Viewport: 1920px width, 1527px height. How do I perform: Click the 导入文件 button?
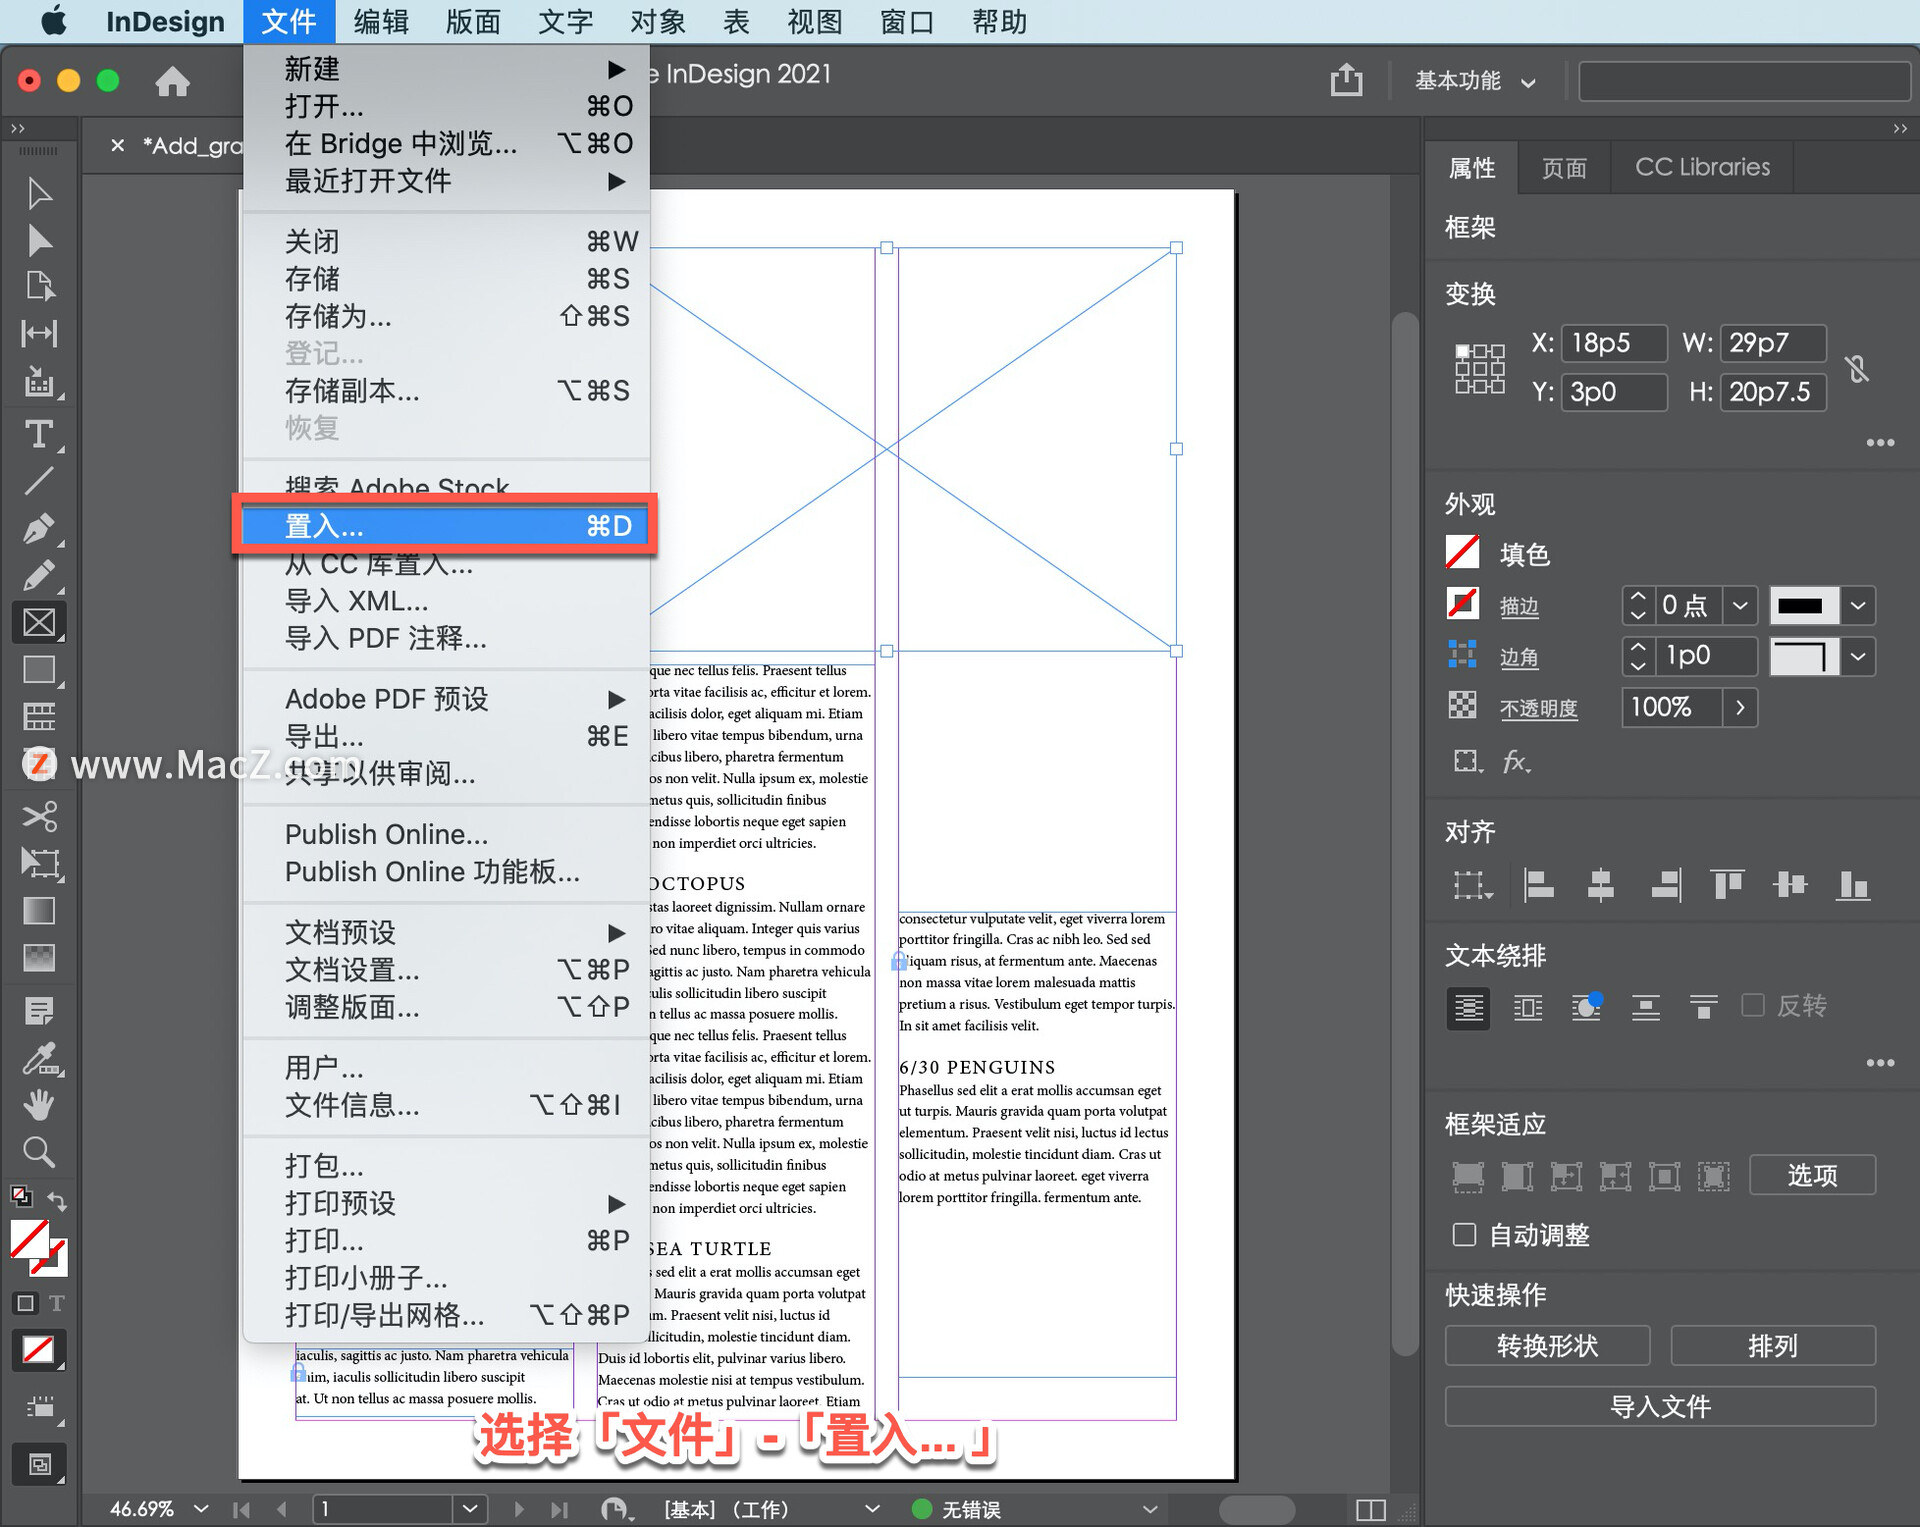[1660, 1407]
